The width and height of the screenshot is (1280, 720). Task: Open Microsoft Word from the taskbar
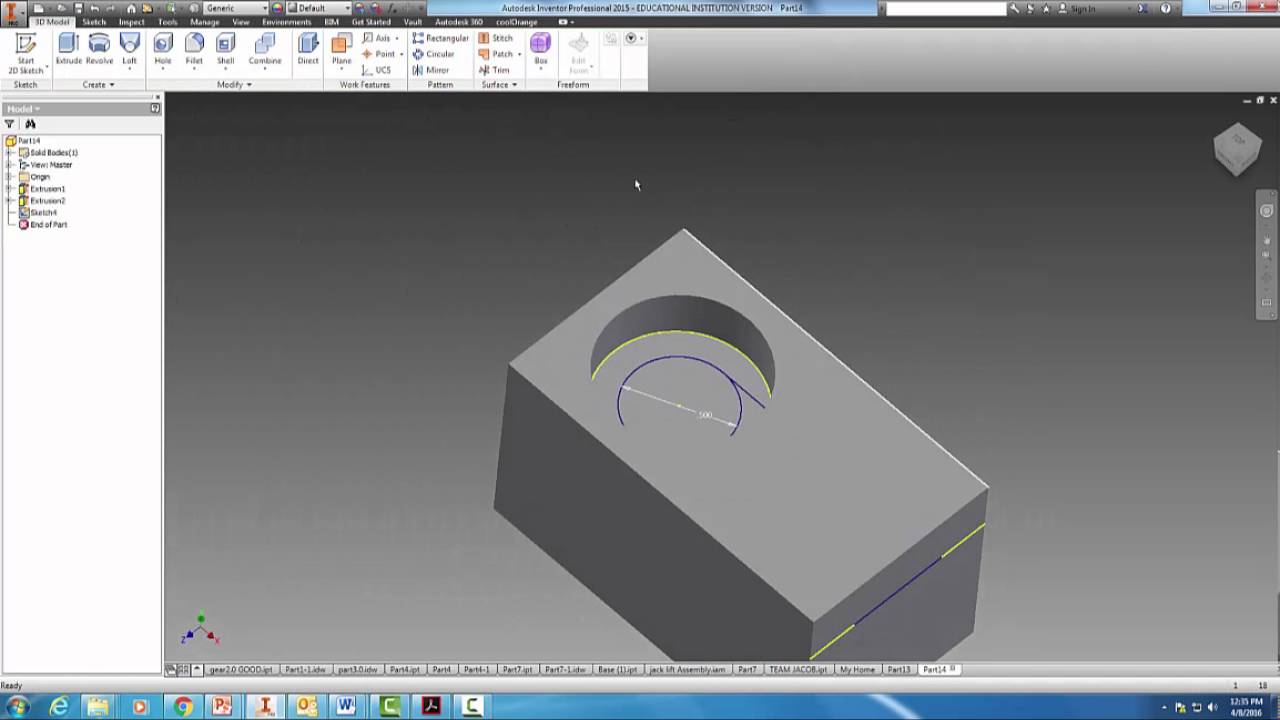pyautogui.click(x=347, y=707)
